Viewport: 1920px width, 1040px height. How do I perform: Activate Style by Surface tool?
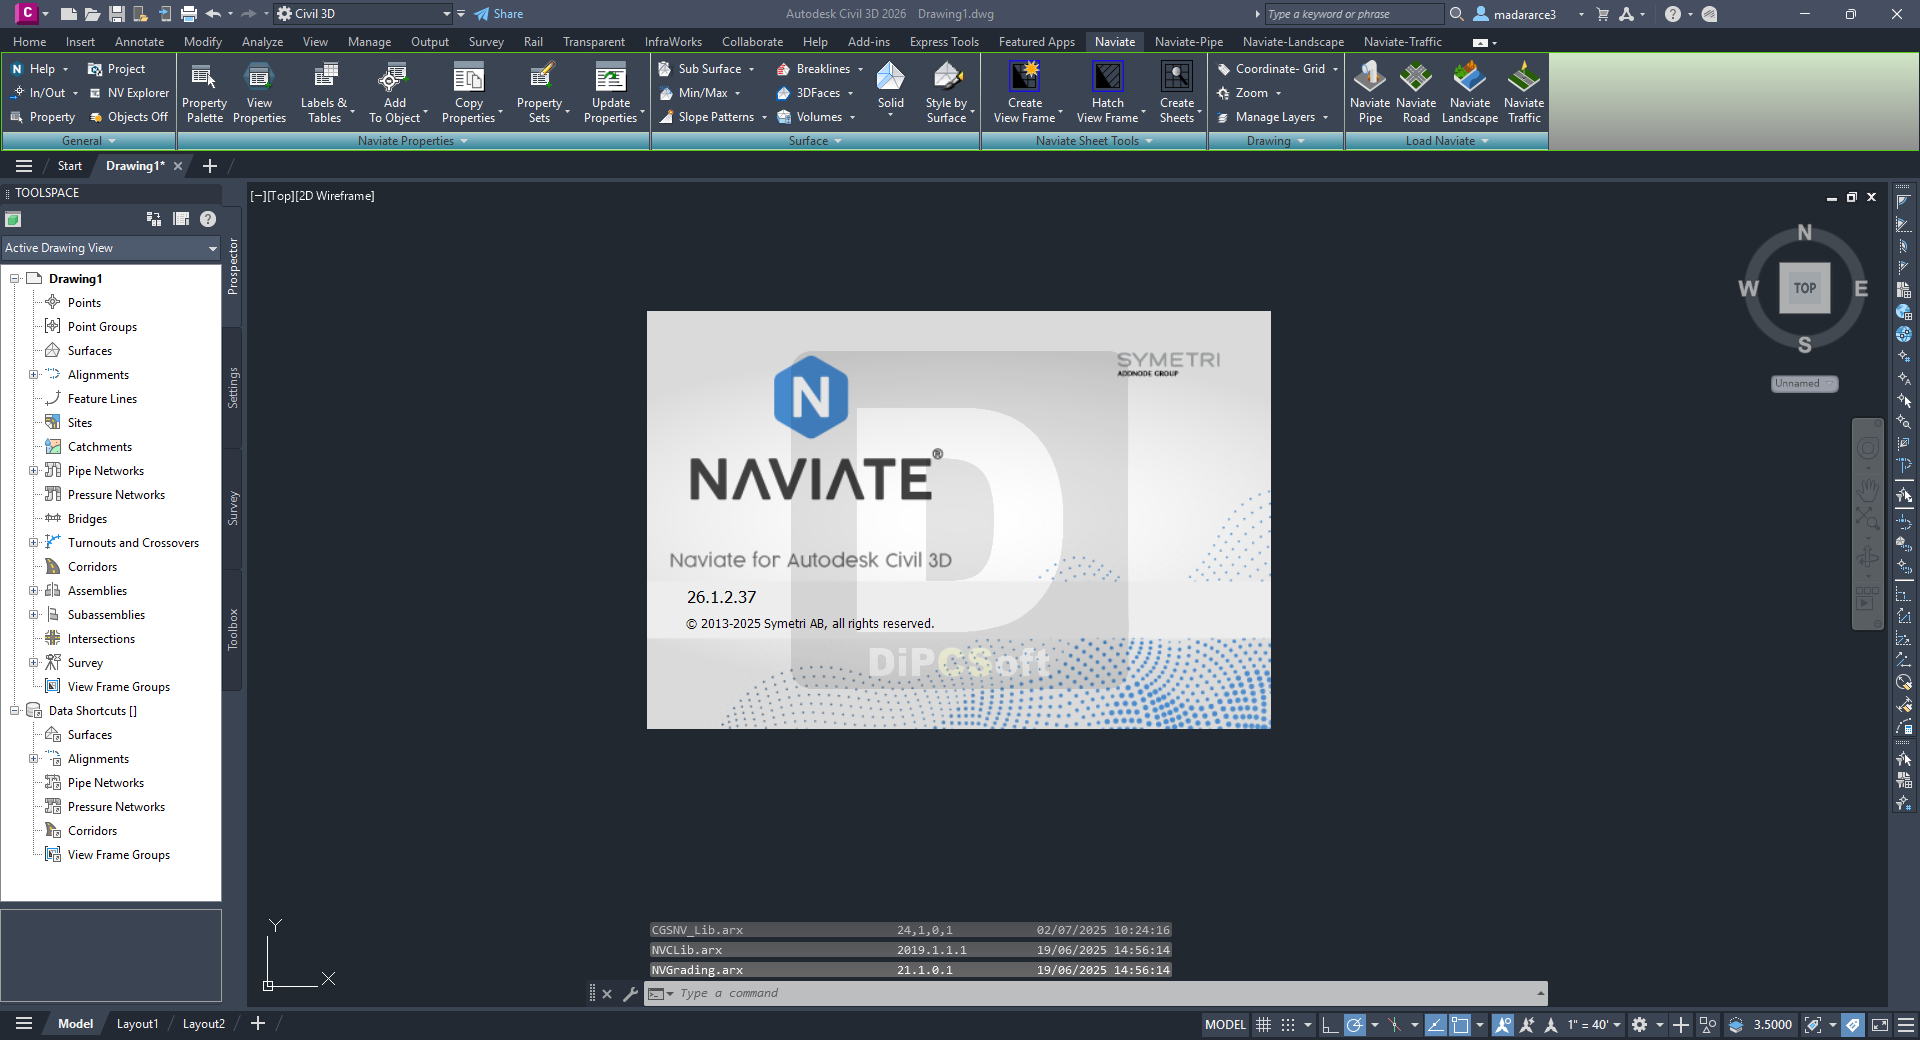coord(946,93)
